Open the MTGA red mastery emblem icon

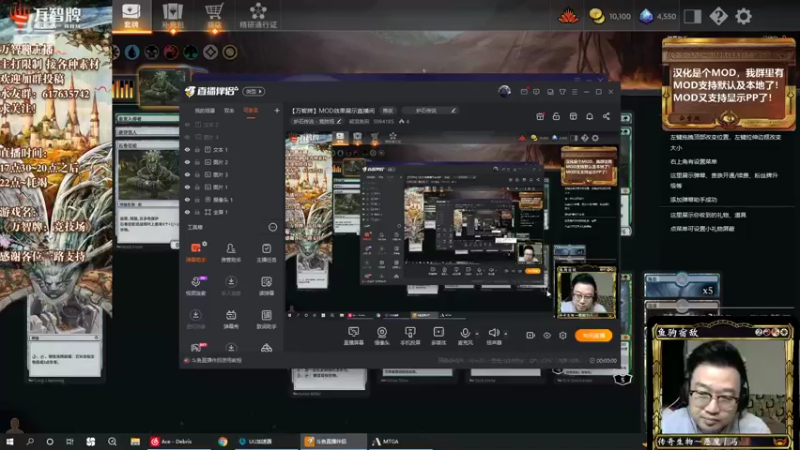[x=568, y=16]
